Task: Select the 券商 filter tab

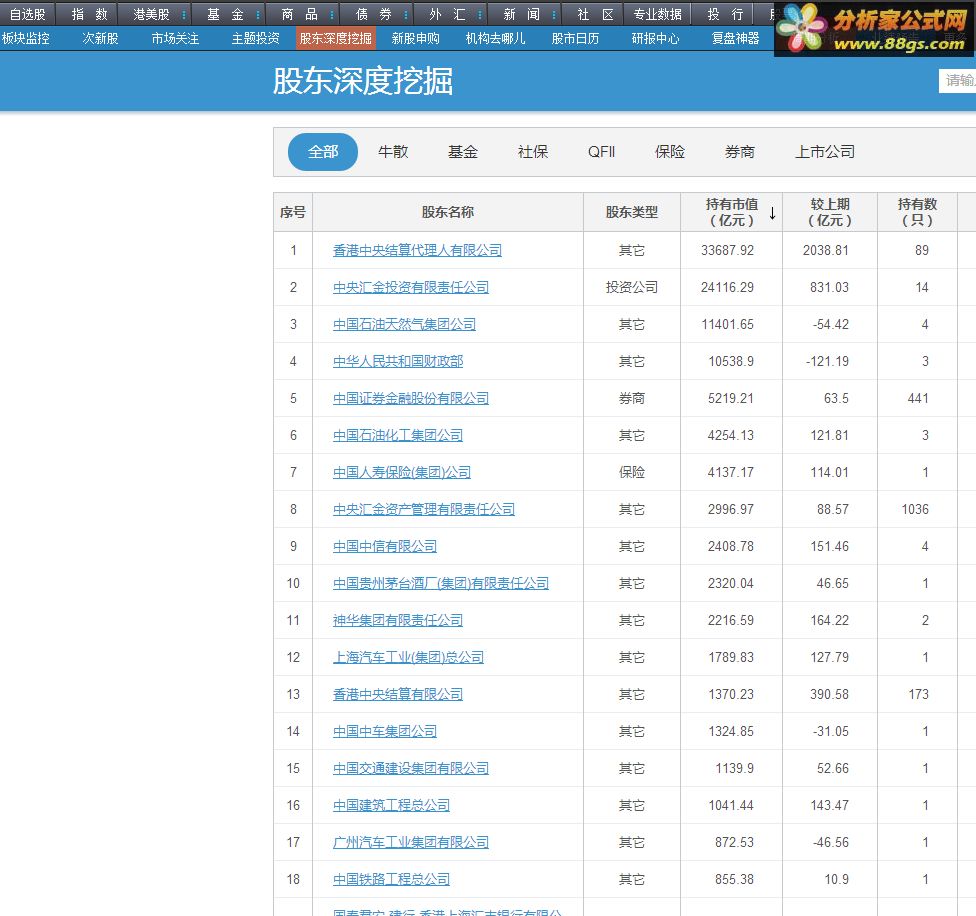Action: [739, 152]
